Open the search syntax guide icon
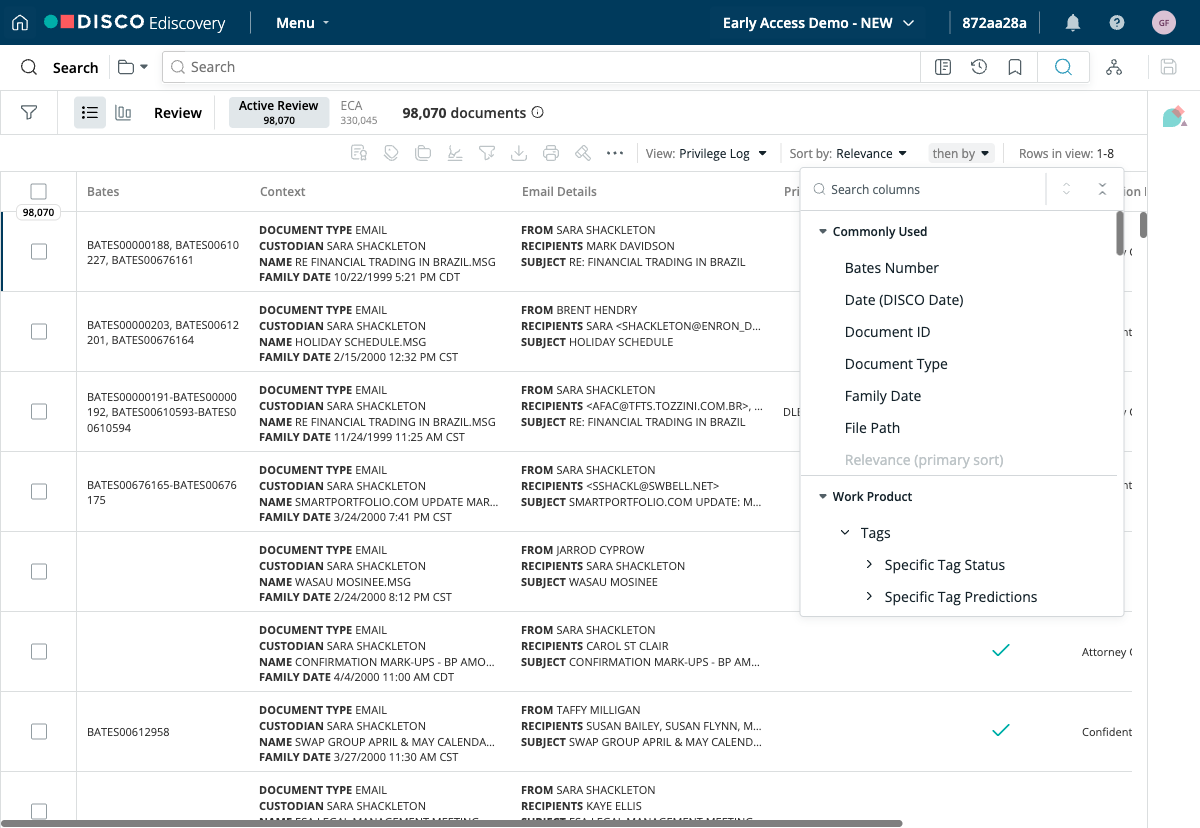The width and height of the screenshot is (1200, 828). click(x=942, y=67)
